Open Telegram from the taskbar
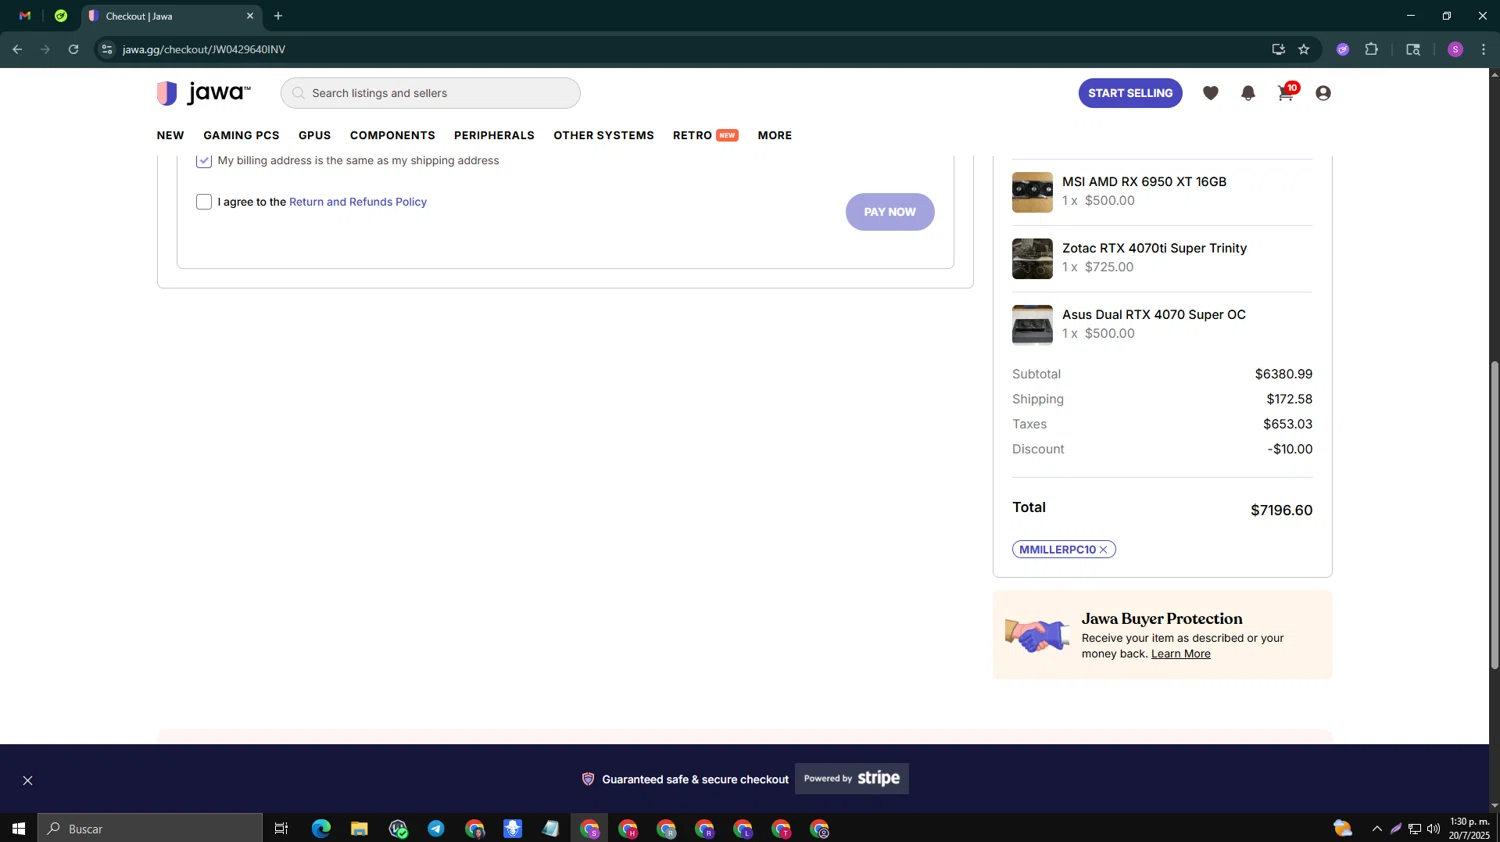 click(436, 829)
